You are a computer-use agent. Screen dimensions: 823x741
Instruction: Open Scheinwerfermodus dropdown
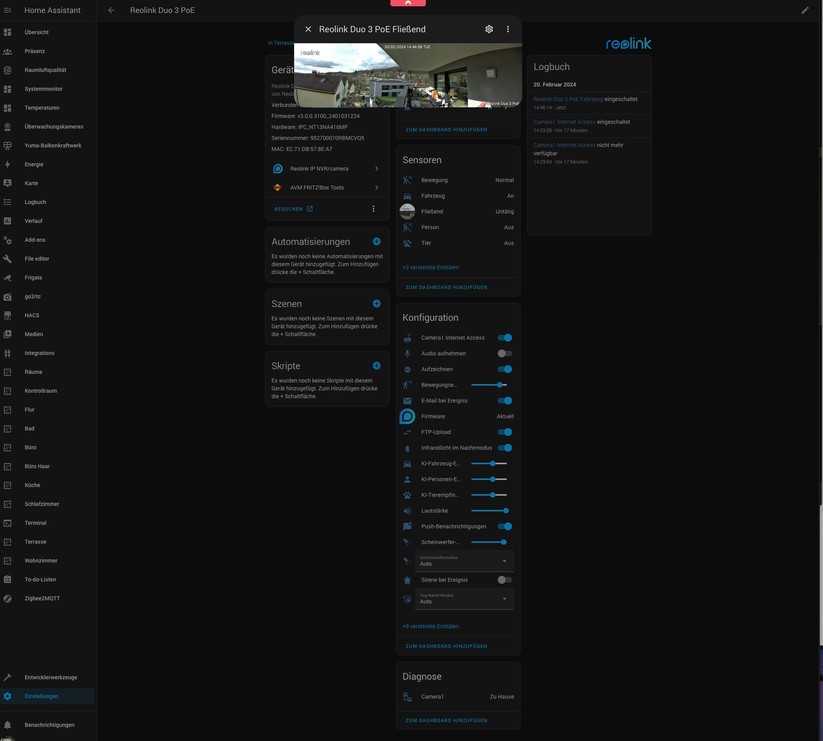(464, 561)
